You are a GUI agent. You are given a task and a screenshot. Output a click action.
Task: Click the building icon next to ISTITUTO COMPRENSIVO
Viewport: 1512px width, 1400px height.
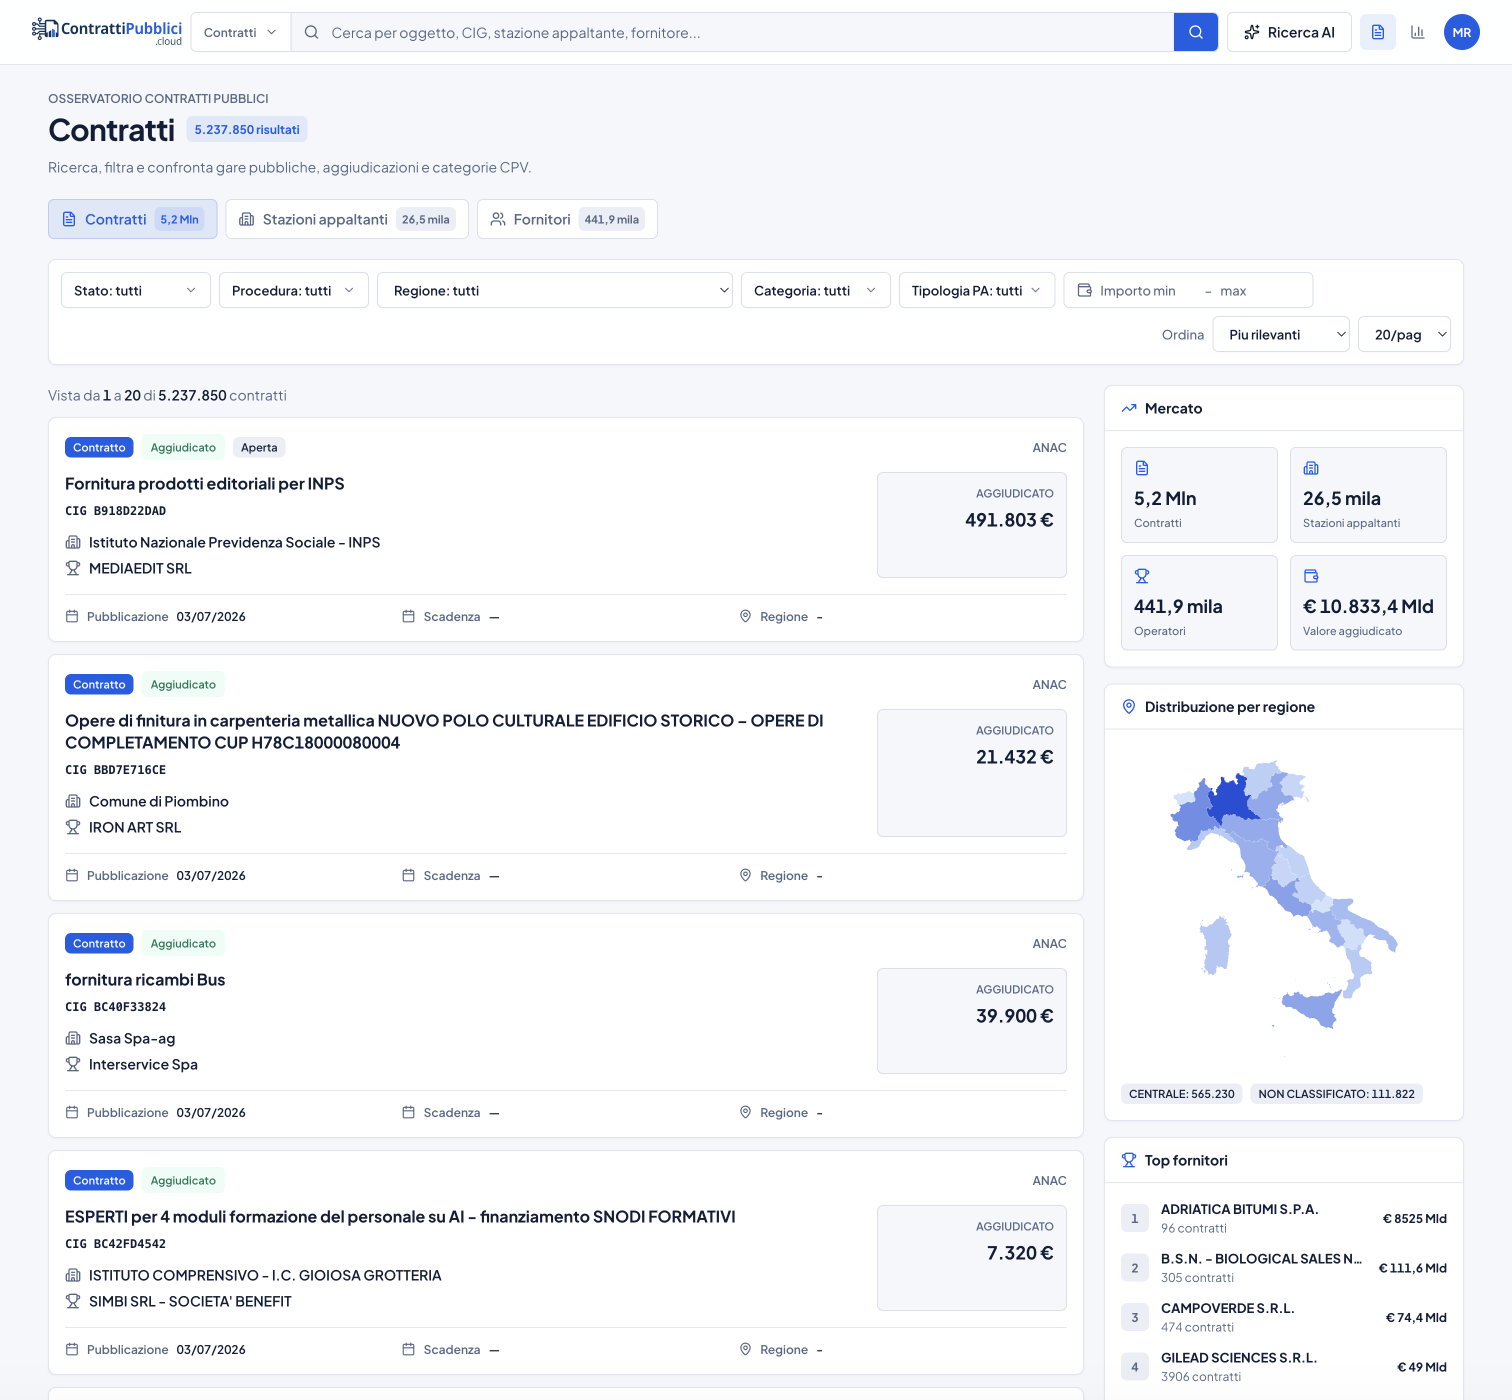tap(73, 1275)
